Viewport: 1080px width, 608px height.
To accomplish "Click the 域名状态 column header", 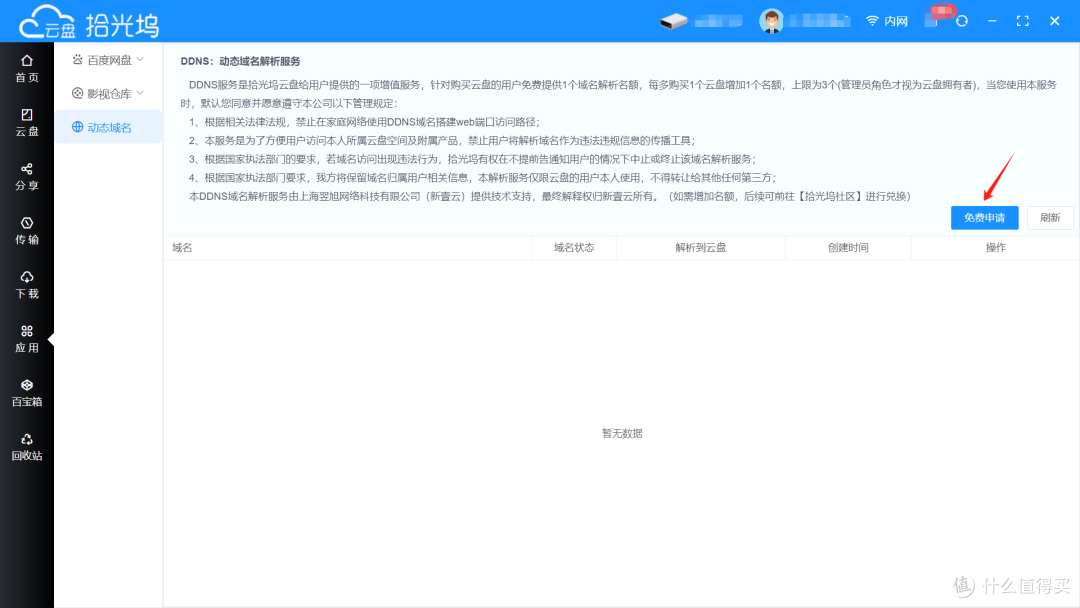I will pos(574,247).
